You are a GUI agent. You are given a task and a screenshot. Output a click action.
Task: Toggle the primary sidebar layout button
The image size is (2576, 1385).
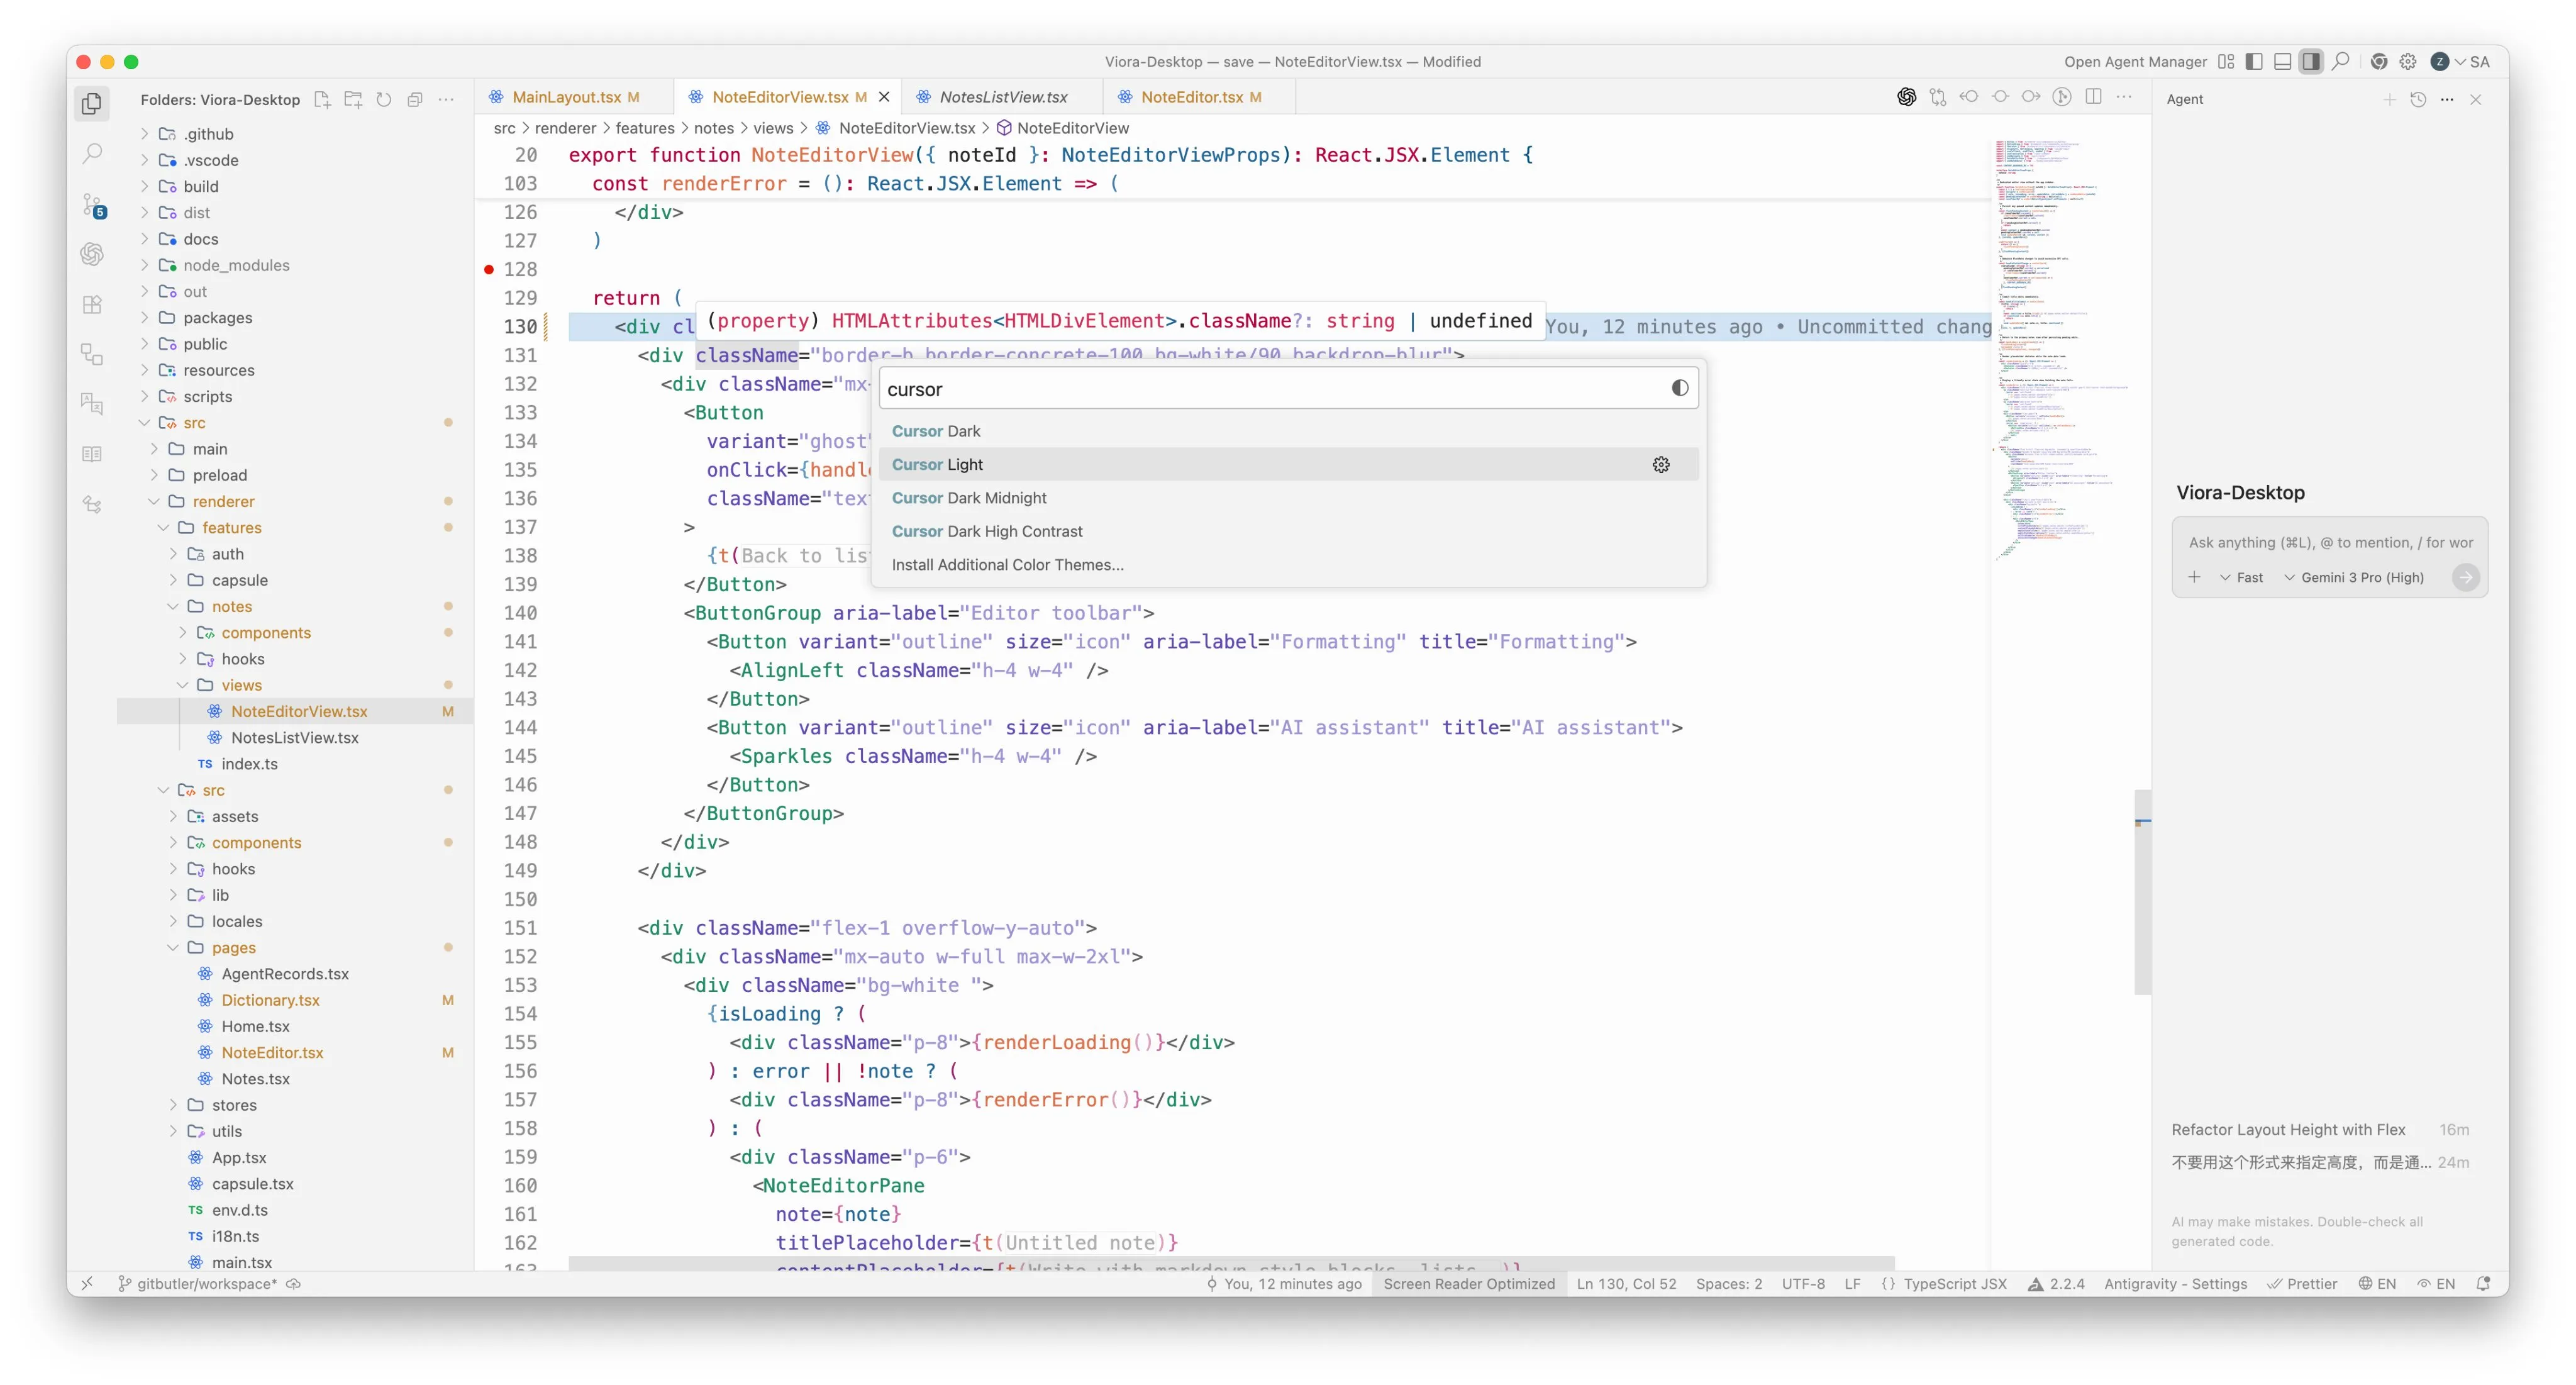coord(2254,62)
